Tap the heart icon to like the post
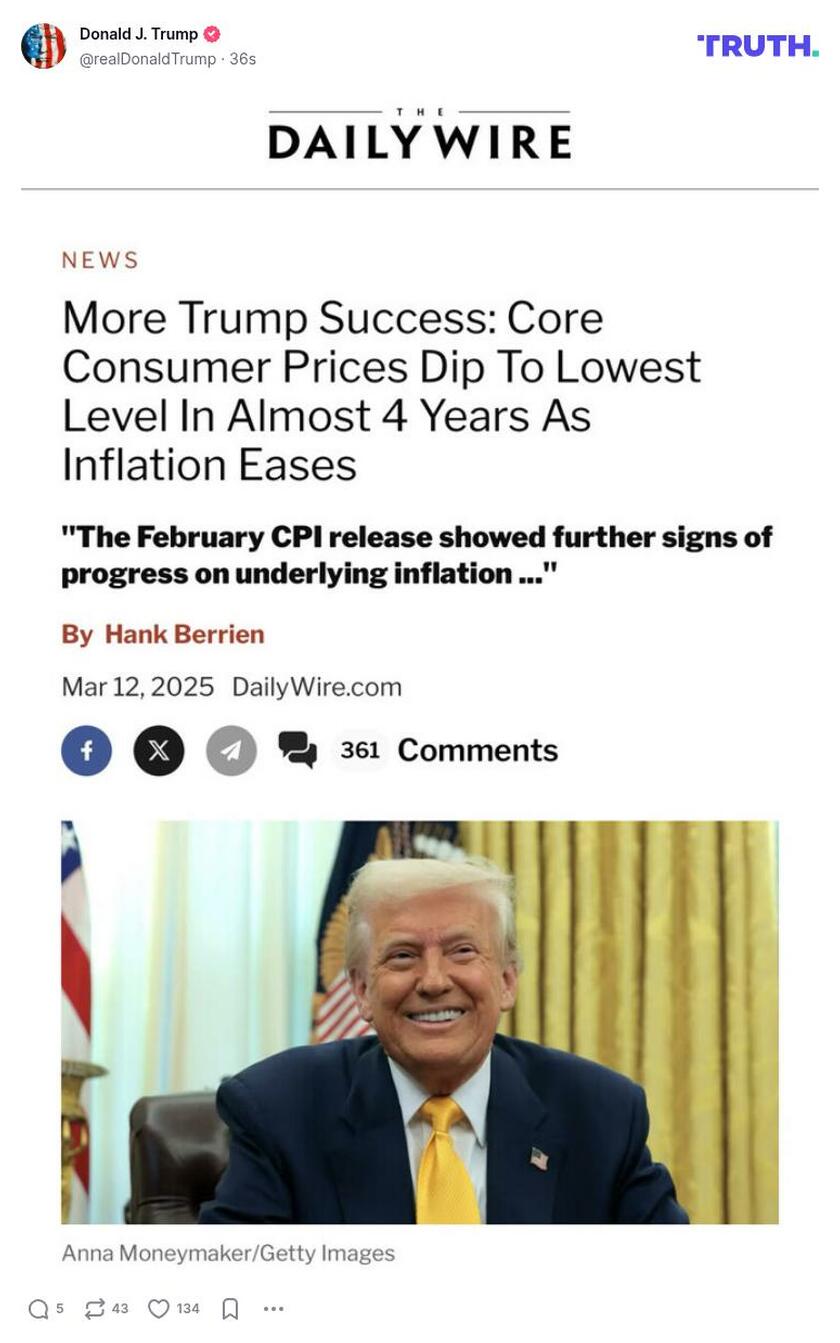The height and width of the screenshot is (1343, 840). point(160,1308)
